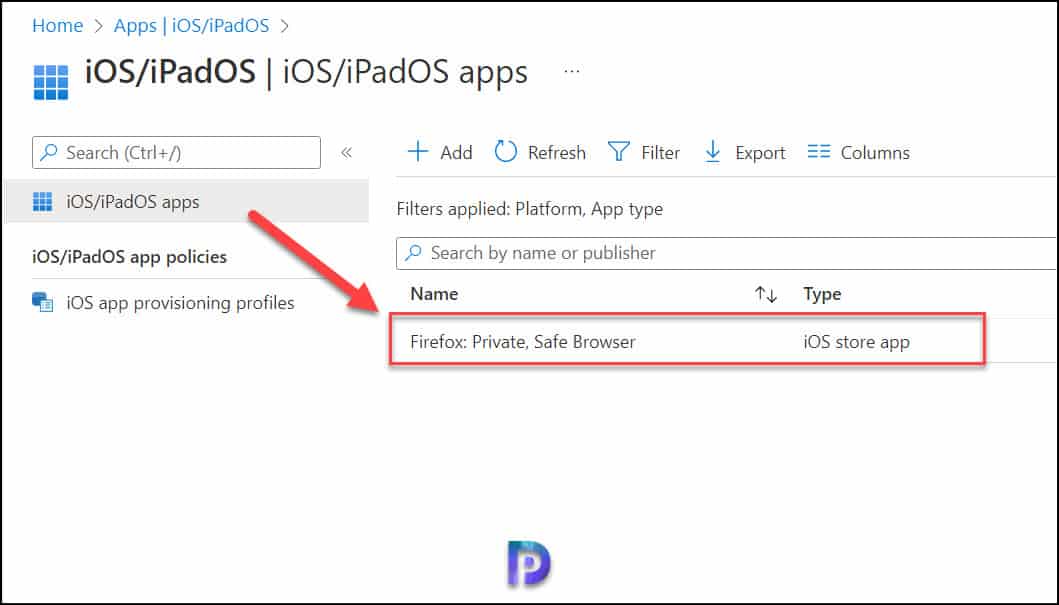Export the app list by label

tap(760, 153)
